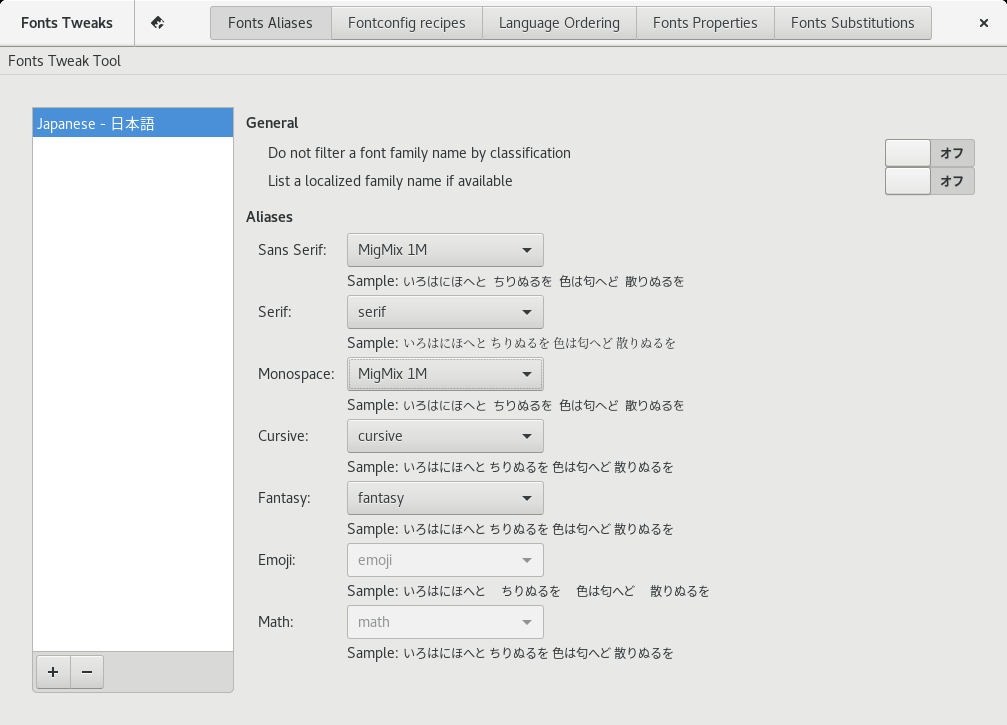This screenshot has width=1007, height=725.
Task: Toggle 'Do not filter a font family name' switch
Action: point(929,153)
